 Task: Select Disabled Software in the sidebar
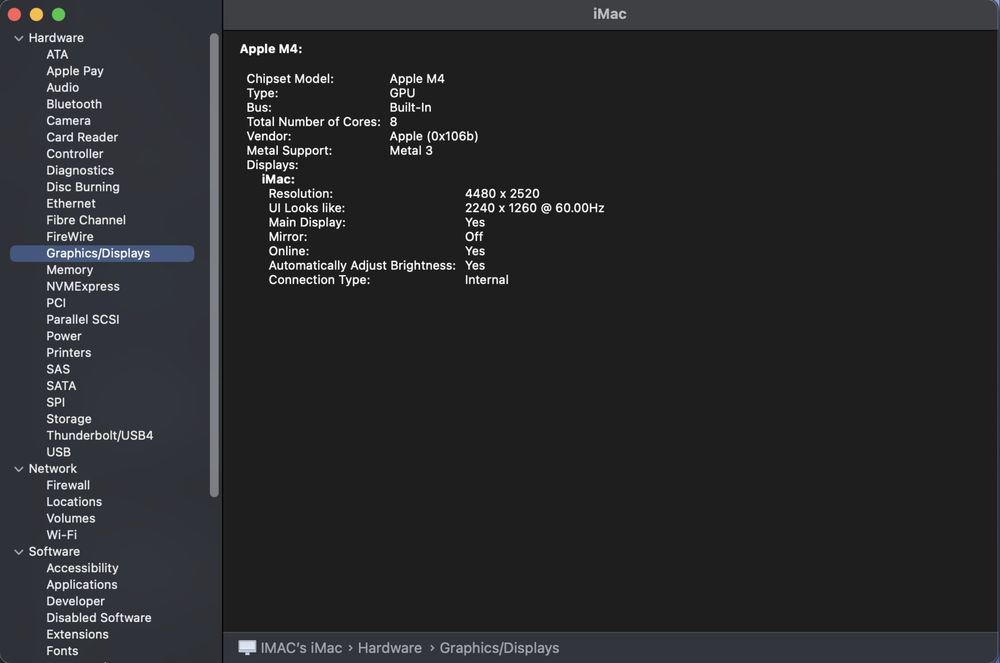(99, 618)
